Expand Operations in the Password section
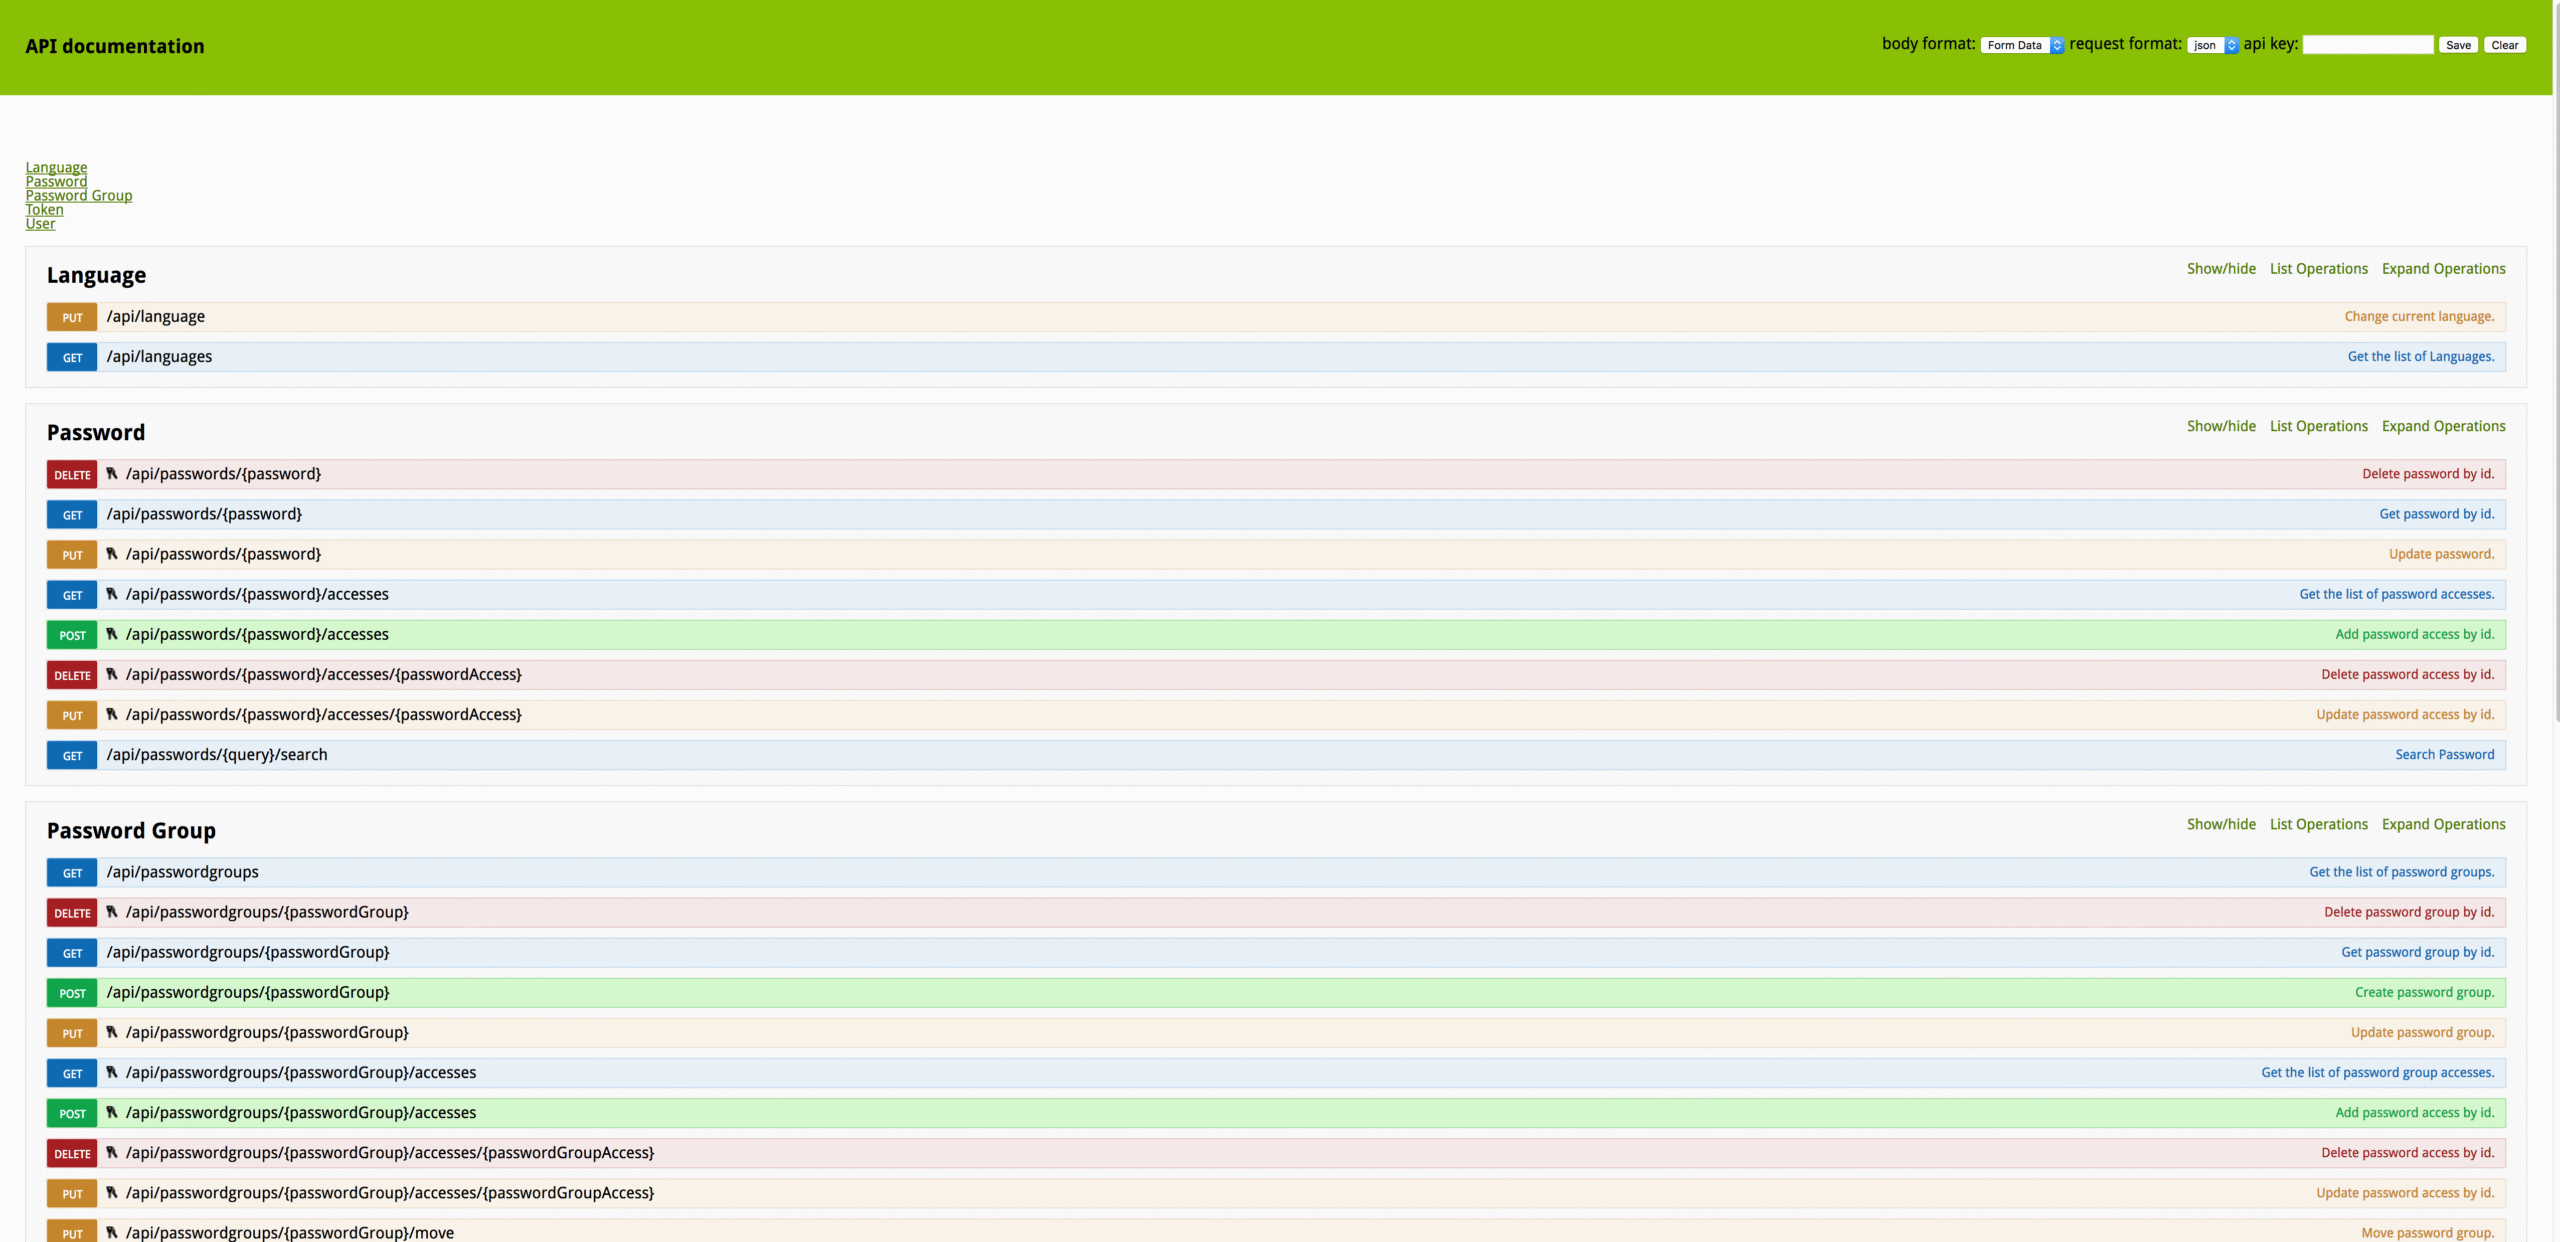 (x=2443, y=426)
